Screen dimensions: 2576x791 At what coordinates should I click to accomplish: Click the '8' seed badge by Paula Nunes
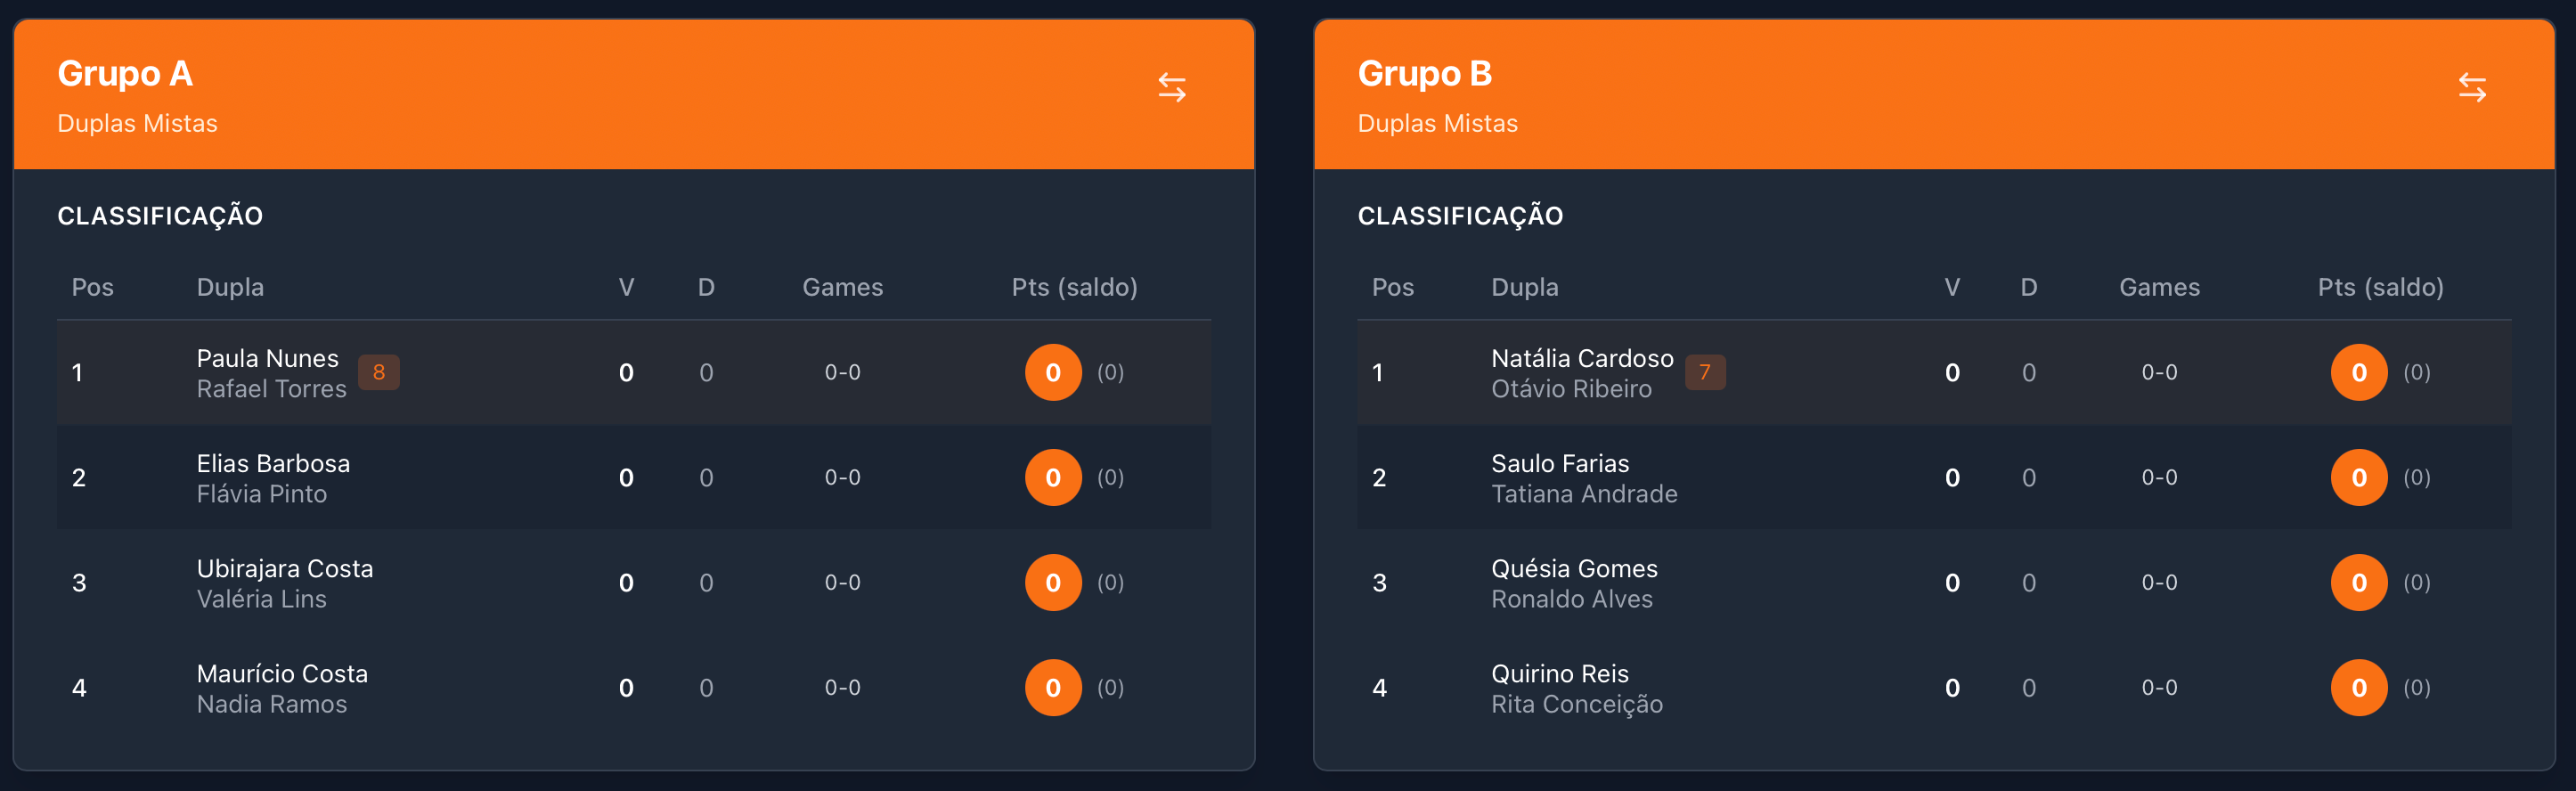coord(379,372)
